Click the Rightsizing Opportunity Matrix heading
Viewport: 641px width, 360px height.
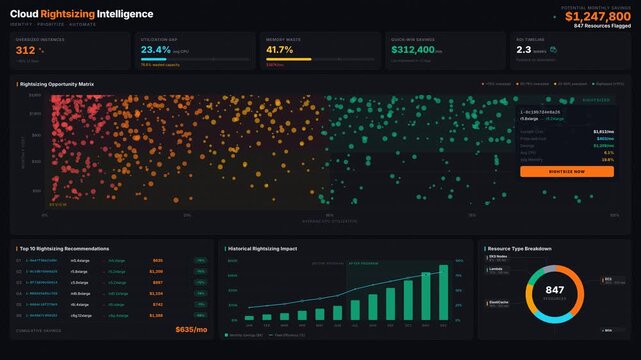[57, 84]
